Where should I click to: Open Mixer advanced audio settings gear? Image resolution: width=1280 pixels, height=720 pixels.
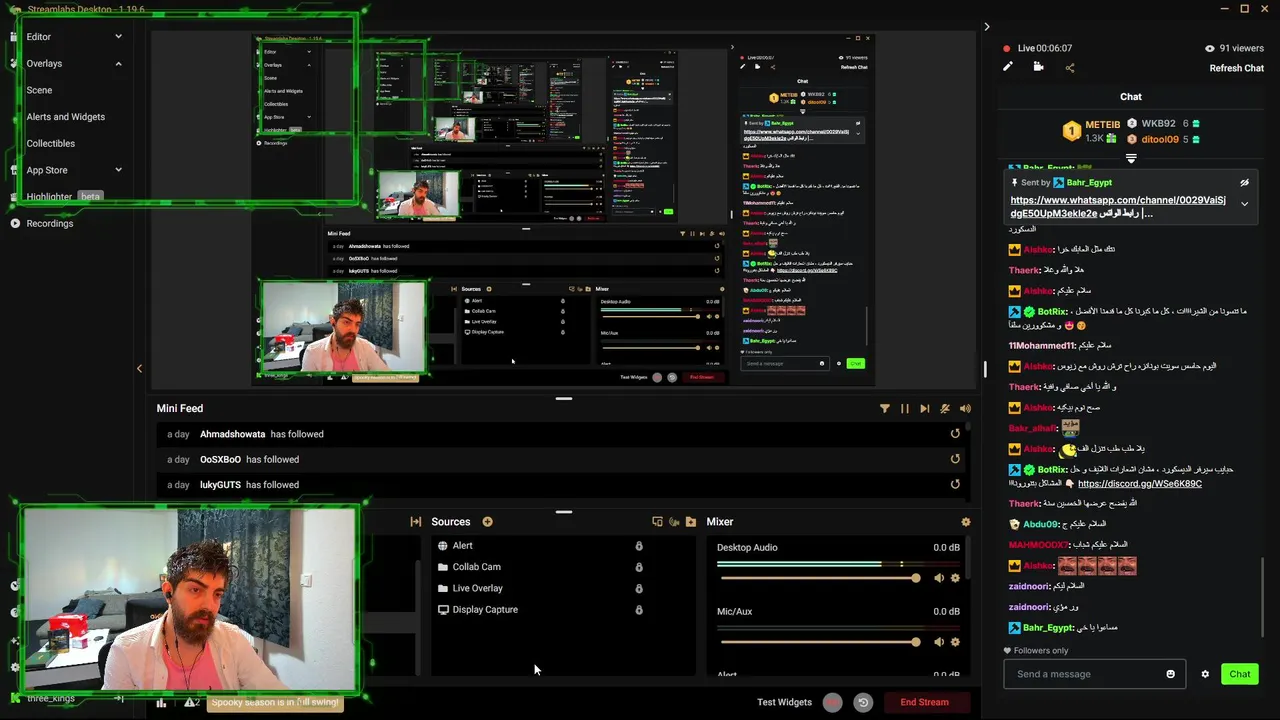tap(965, 522)
